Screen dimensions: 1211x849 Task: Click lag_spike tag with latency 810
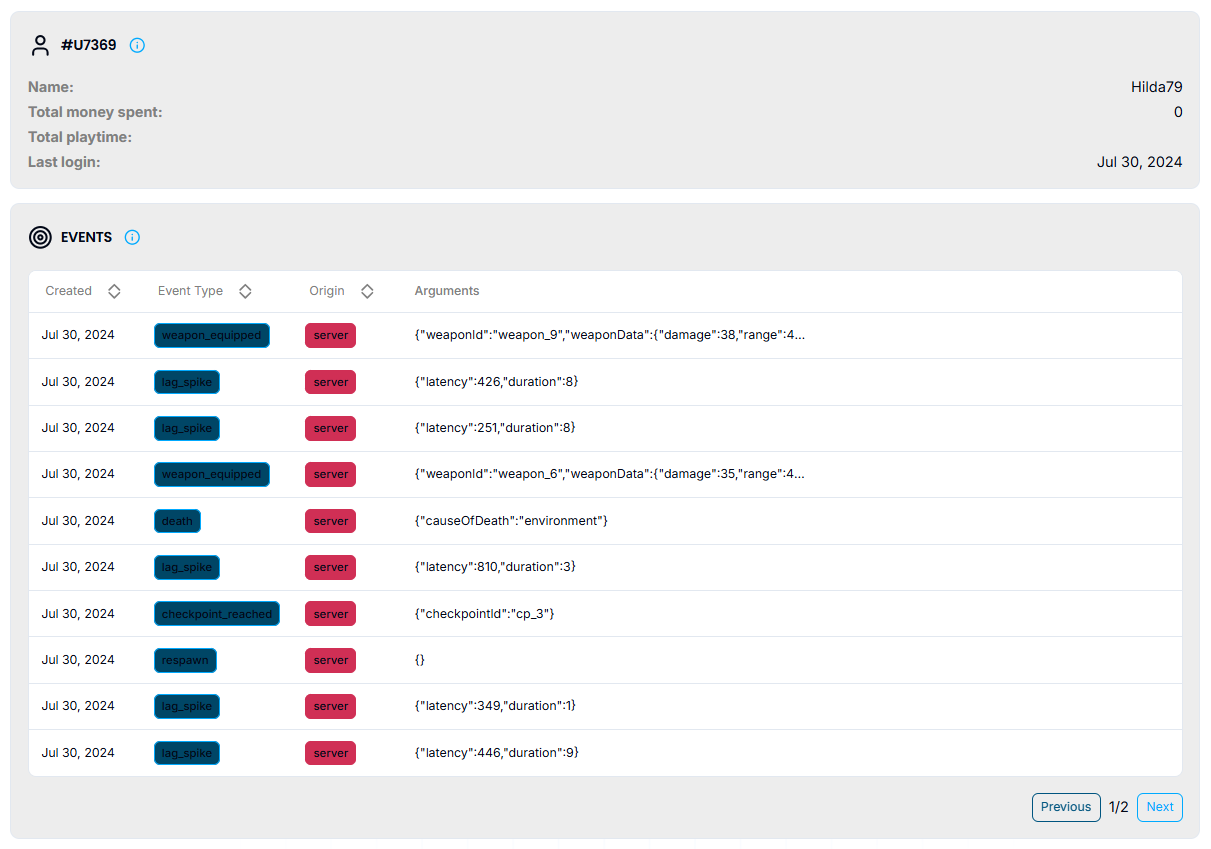point(187,567)
